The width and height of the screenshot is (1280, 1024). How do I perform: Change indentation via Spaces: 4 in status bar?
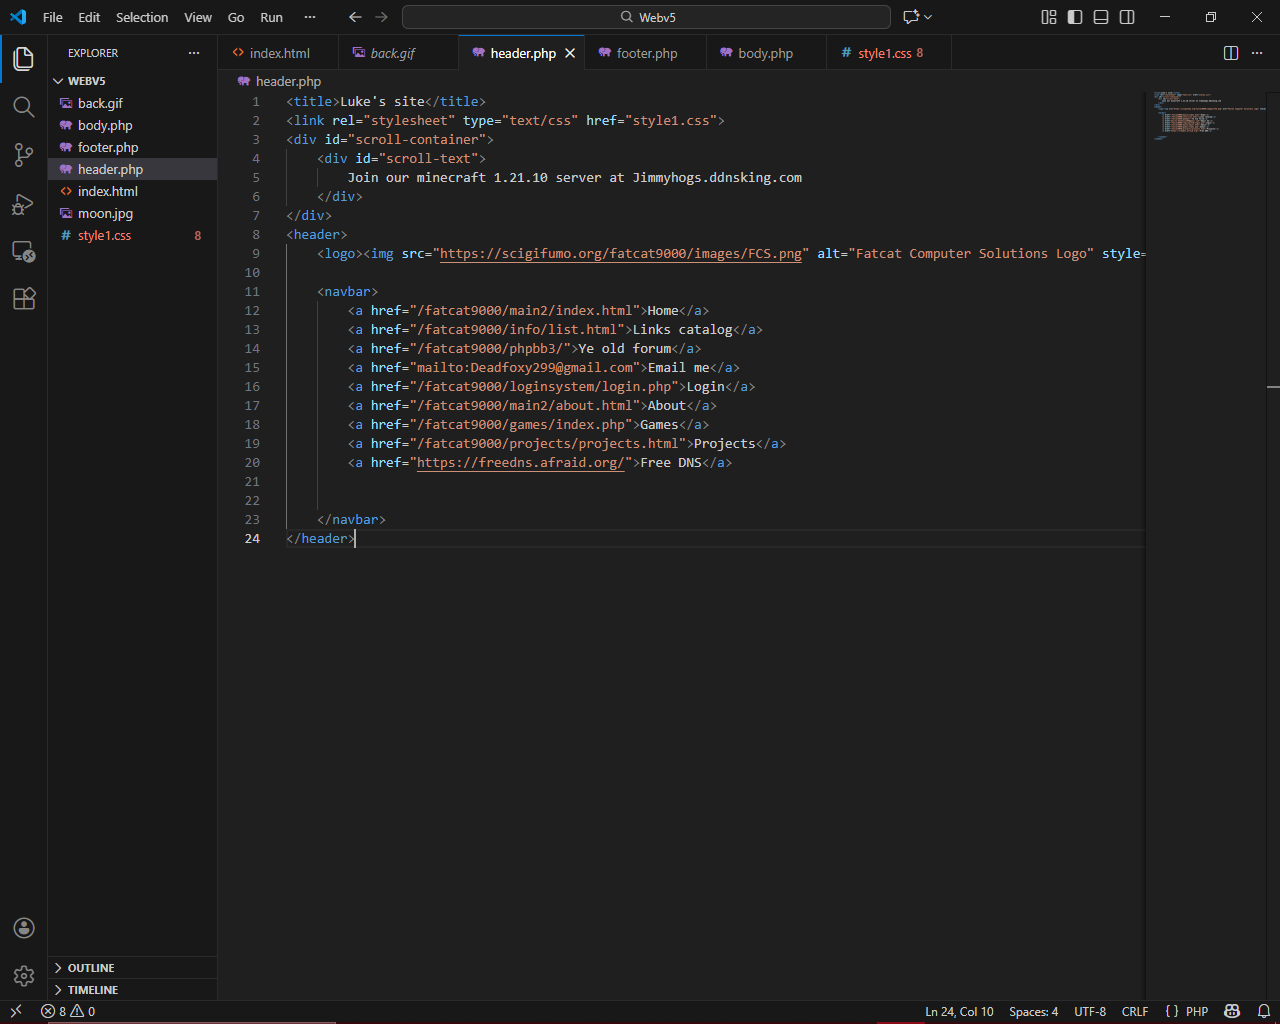click(x=1033, y=1011)
